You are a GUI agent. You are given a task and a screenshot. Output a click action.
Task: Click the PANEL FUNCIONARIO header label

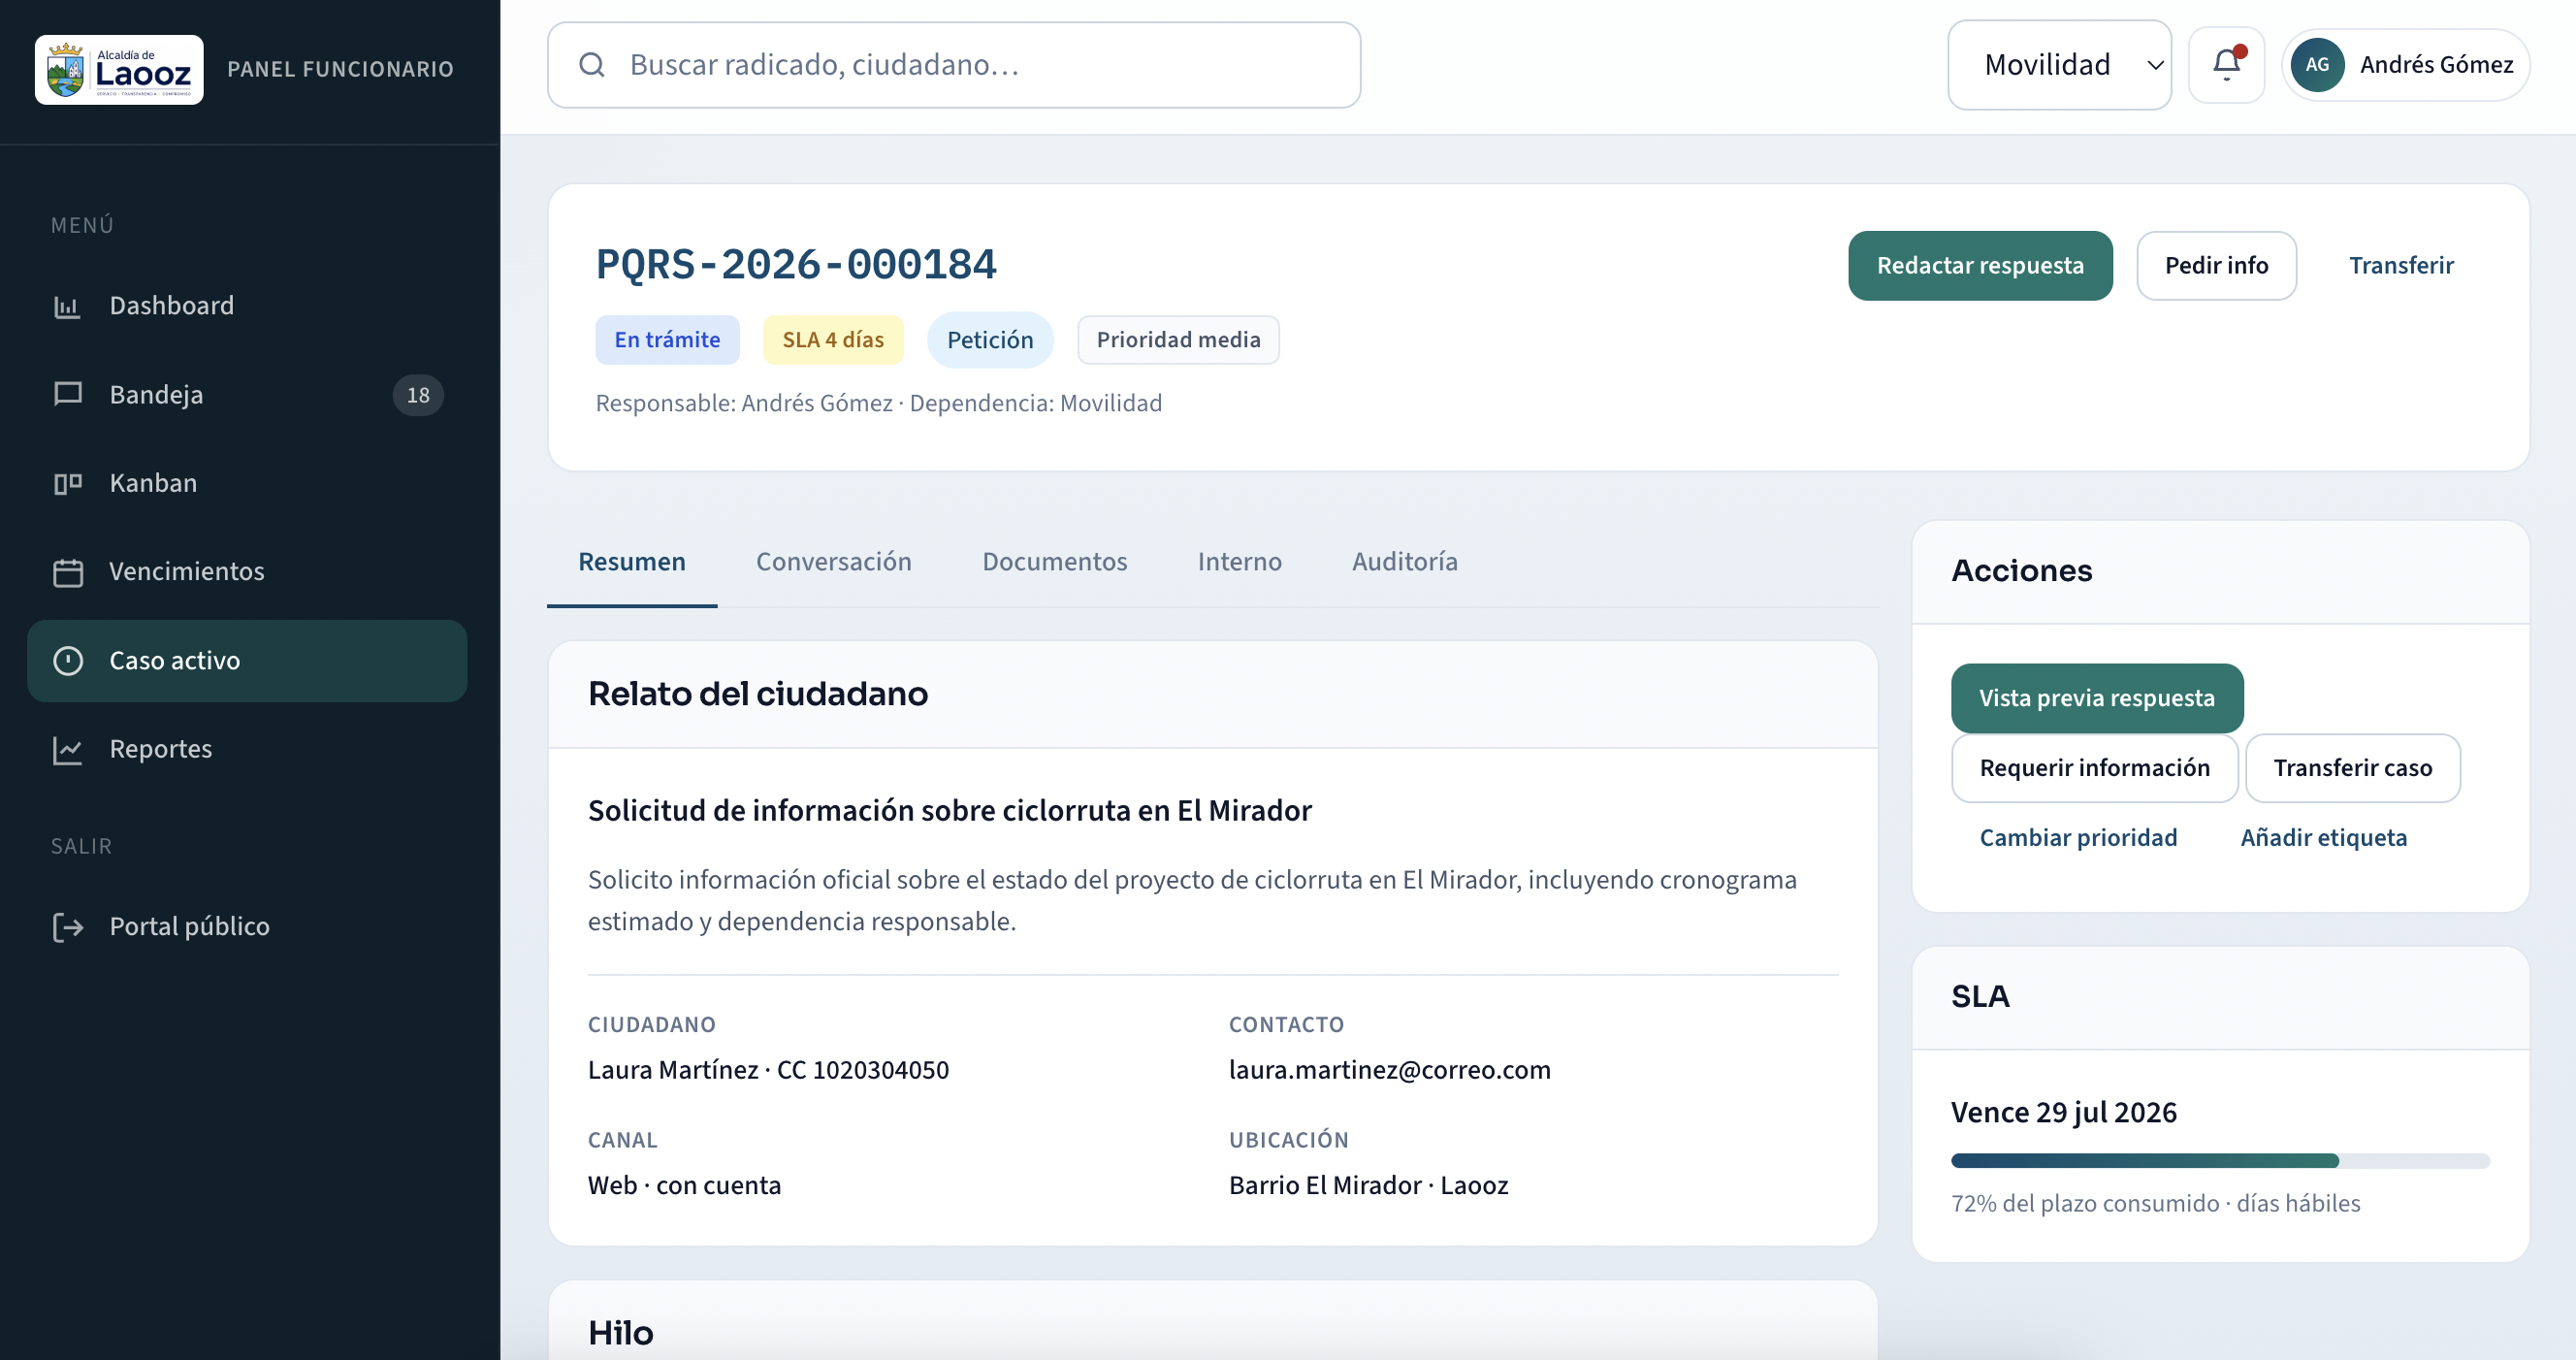pyautogui.click(x=340, y=69)
